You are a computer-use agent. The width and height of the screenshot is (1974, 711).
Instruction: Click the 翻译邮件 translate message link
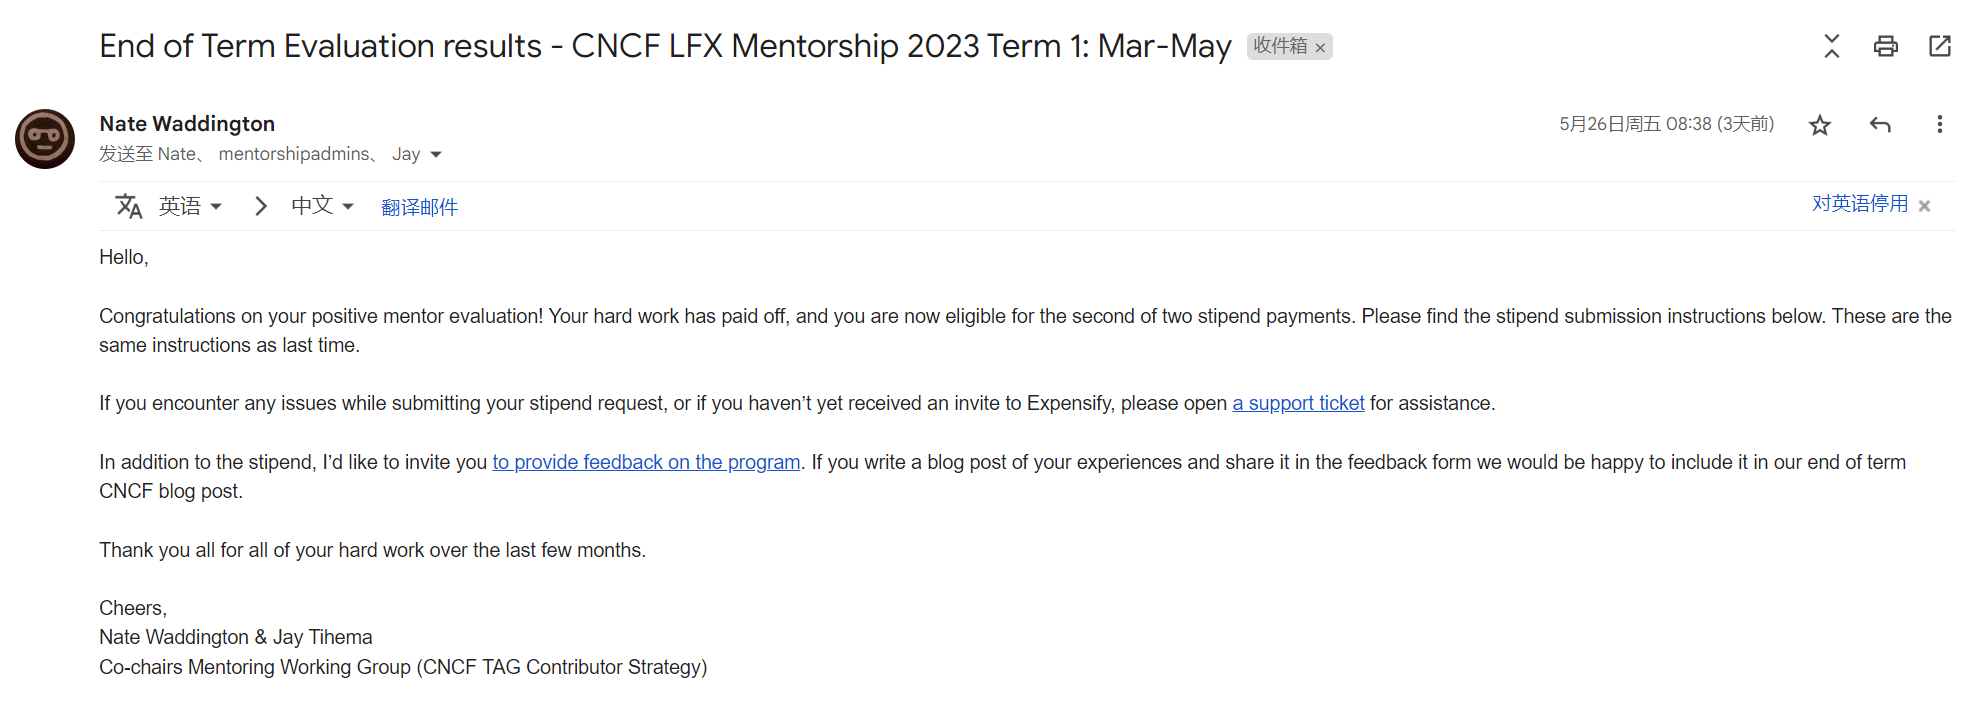tap(419, 207)
